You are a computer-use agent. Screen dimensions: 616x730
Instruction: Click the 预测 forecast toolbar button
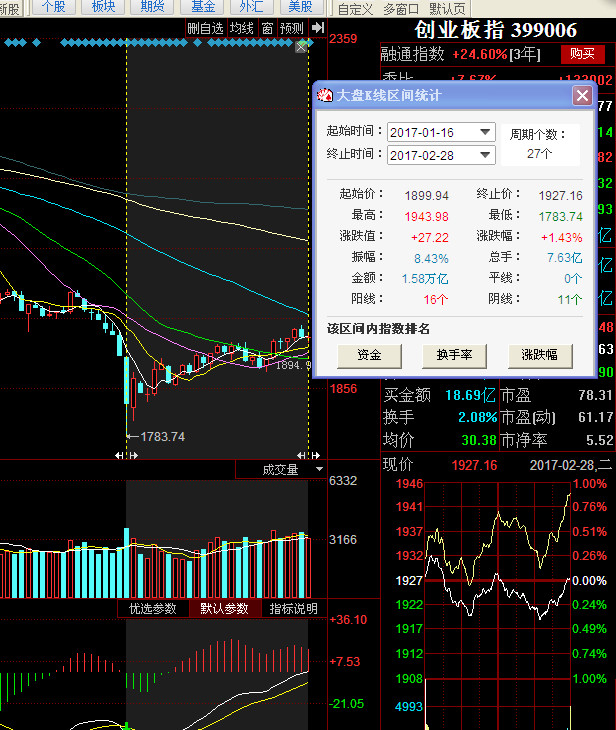(x=291, y=28)
